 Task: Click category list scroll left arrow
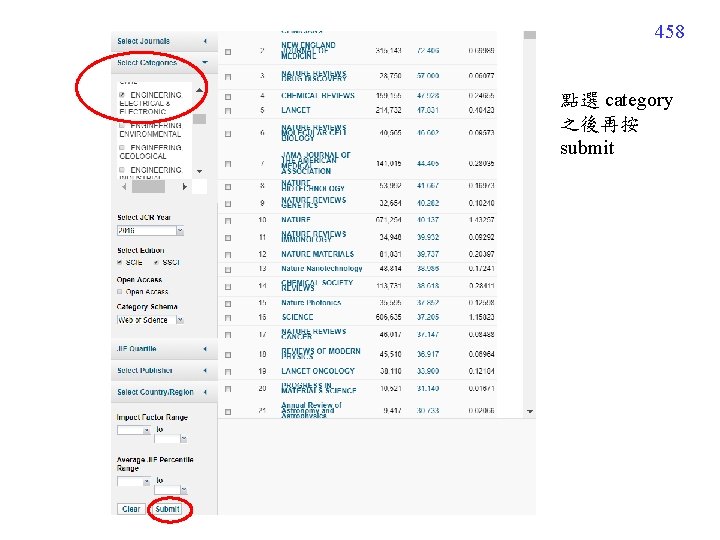pos(124,186)
